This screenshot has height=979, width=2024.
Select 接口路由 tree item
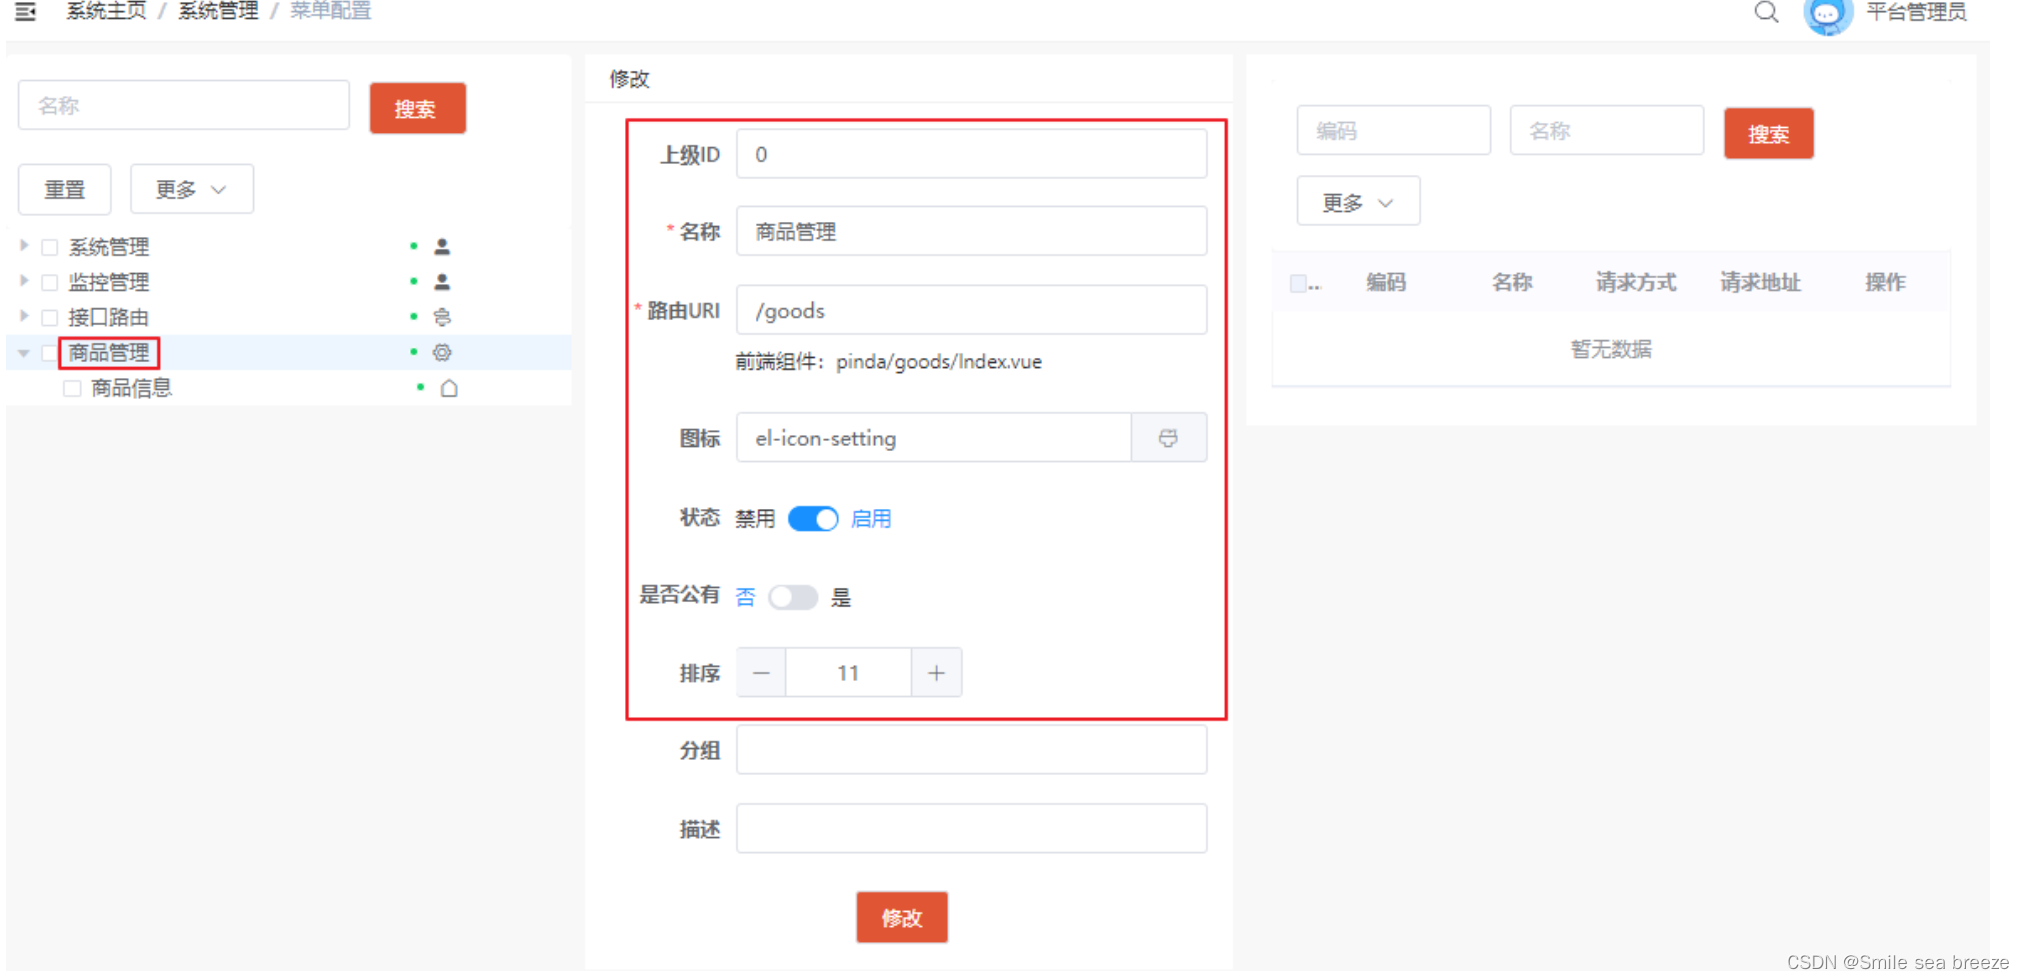[x=109, y=318]
